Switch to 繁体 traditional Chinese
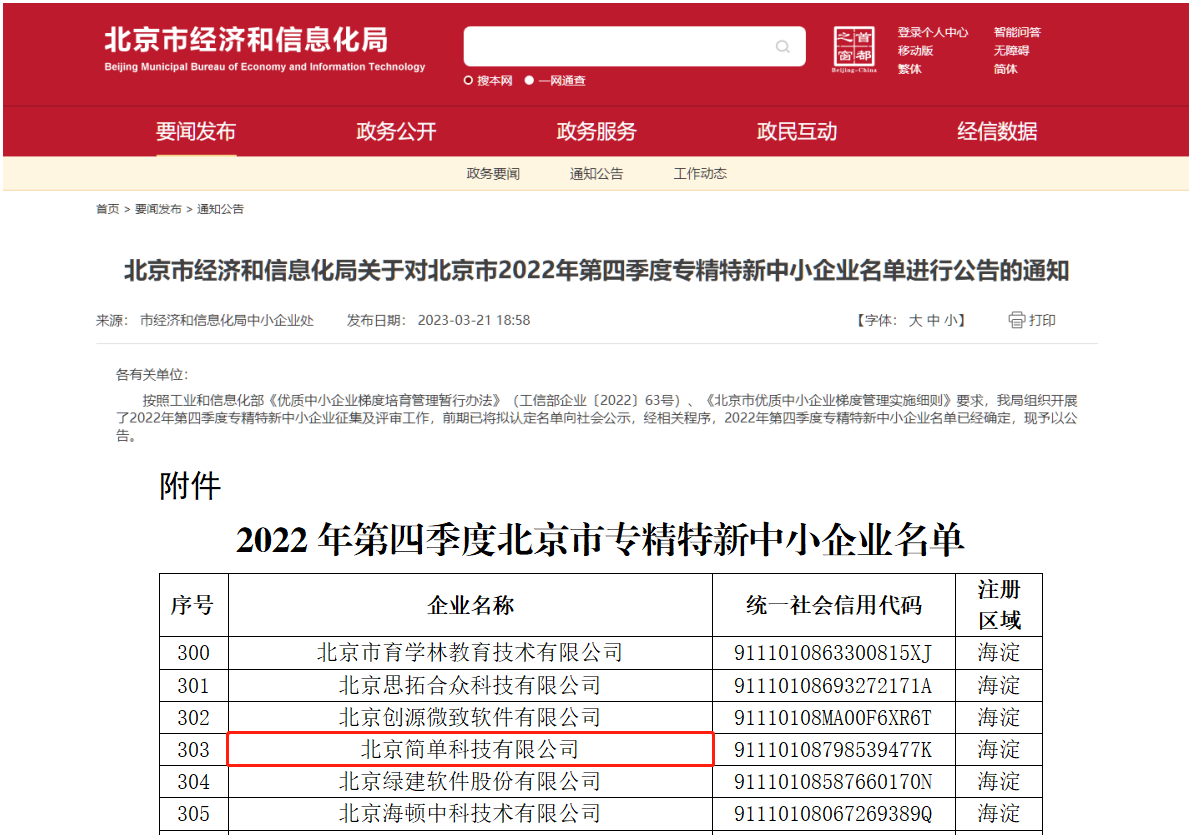 pos(909,69)
